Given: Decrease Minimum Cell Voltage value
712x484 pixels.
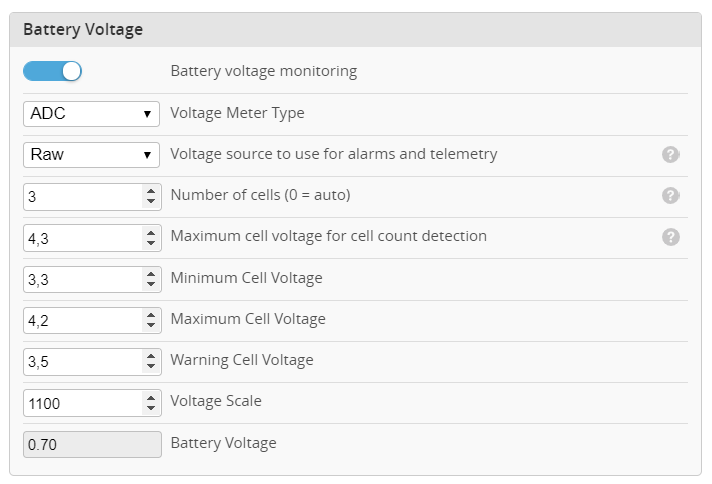Looking at the screenshot, I should [x=151, y=284].
